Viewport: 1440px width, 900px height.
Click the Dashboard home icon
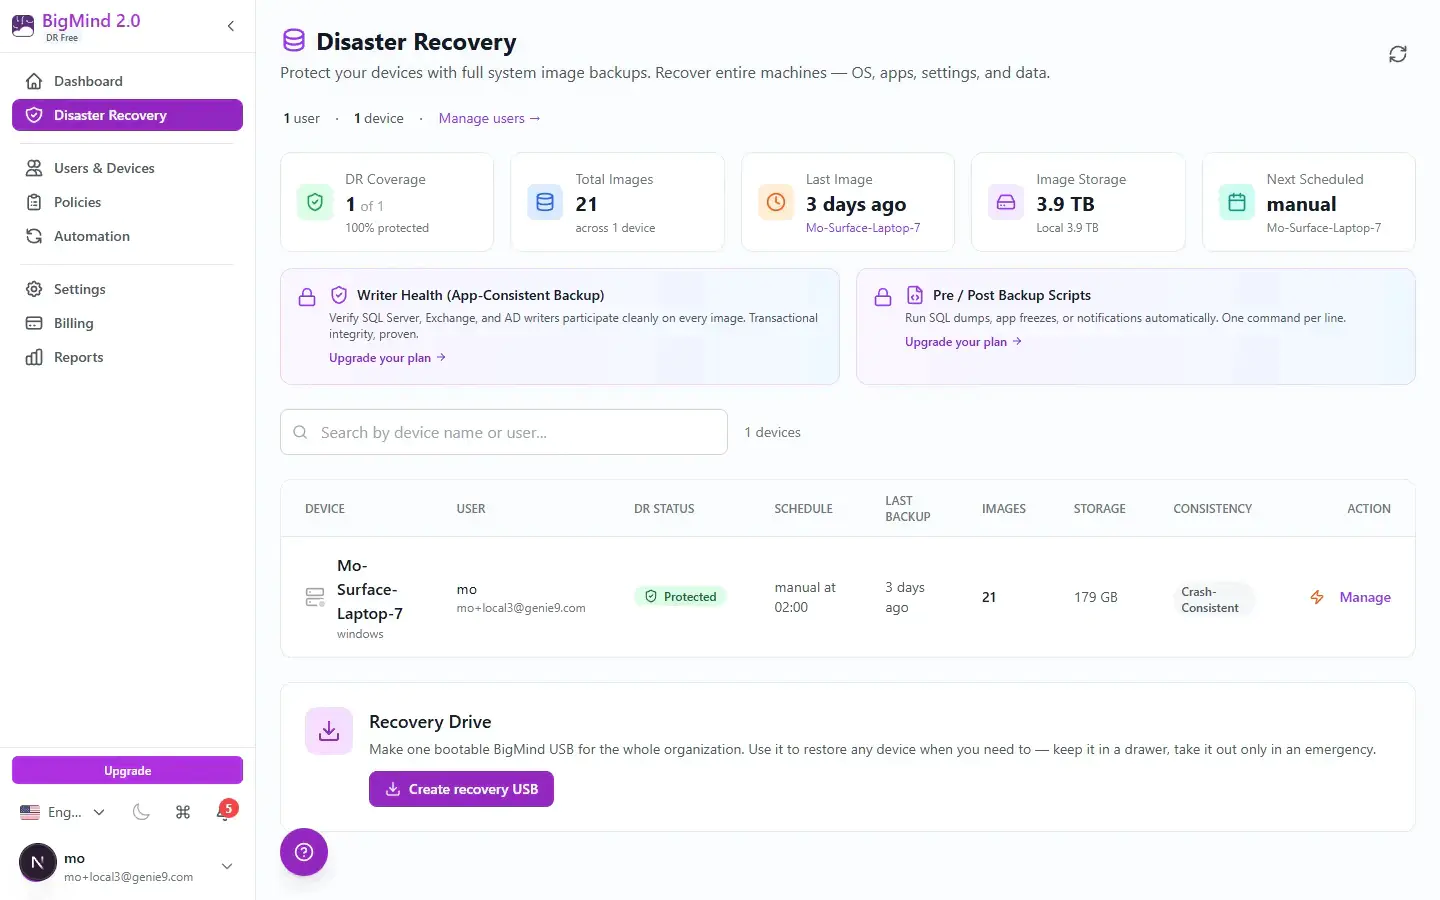click(34, 81)
